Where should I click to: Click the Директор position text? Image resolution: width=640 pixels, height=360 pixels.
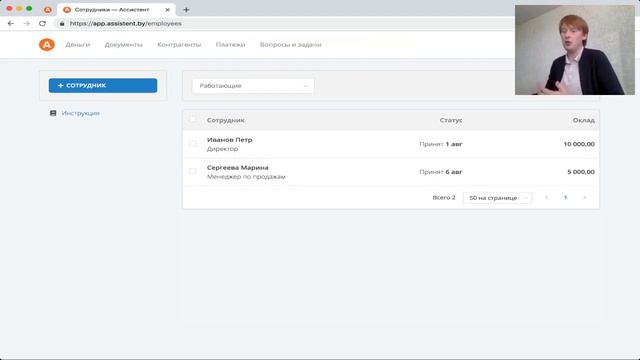[x=222, y=149]
